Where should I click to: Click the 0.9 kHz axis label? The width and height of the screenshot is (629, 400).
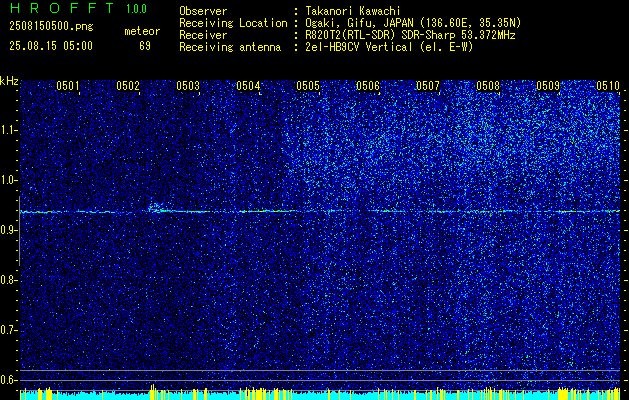(8, 230)
